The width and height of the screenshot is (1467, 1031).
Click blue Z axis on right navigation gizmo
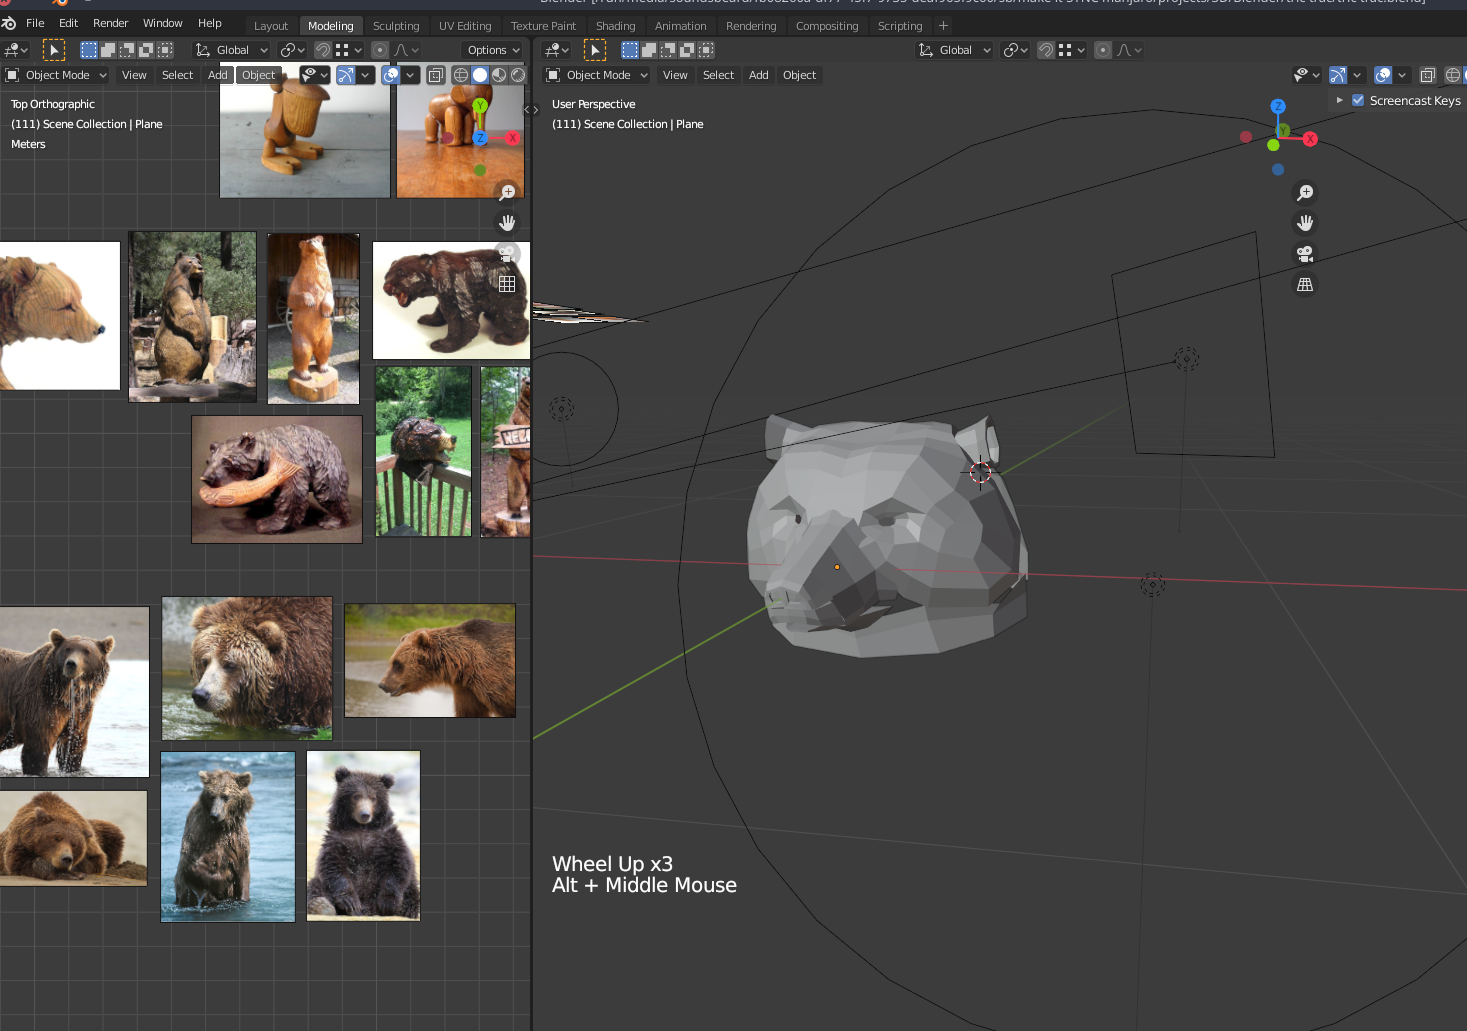1277,106
